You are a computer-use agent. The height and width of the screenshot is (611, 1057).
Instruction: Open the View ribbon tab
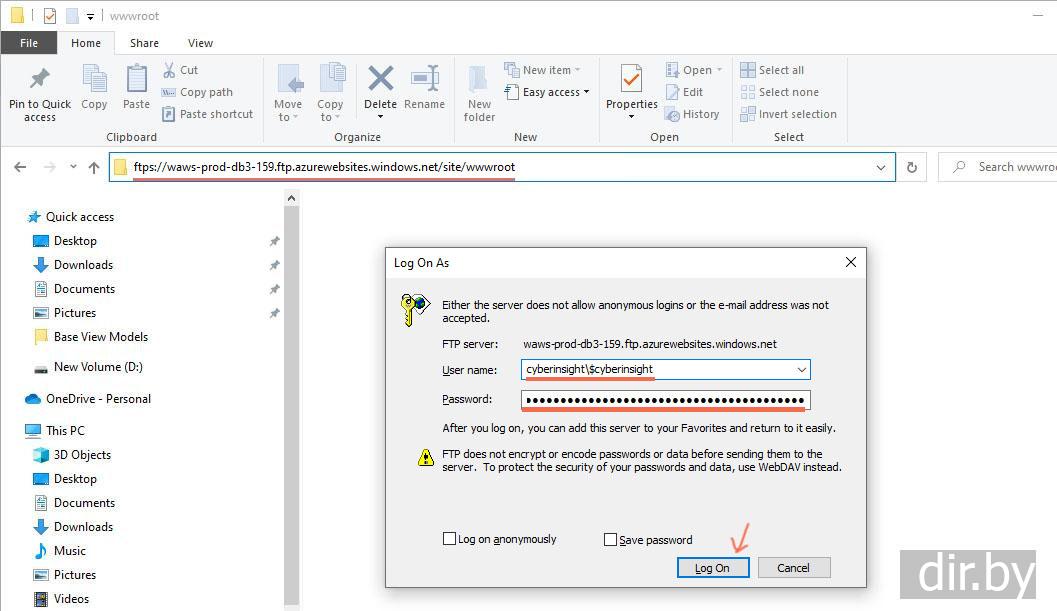coord(200,43)
